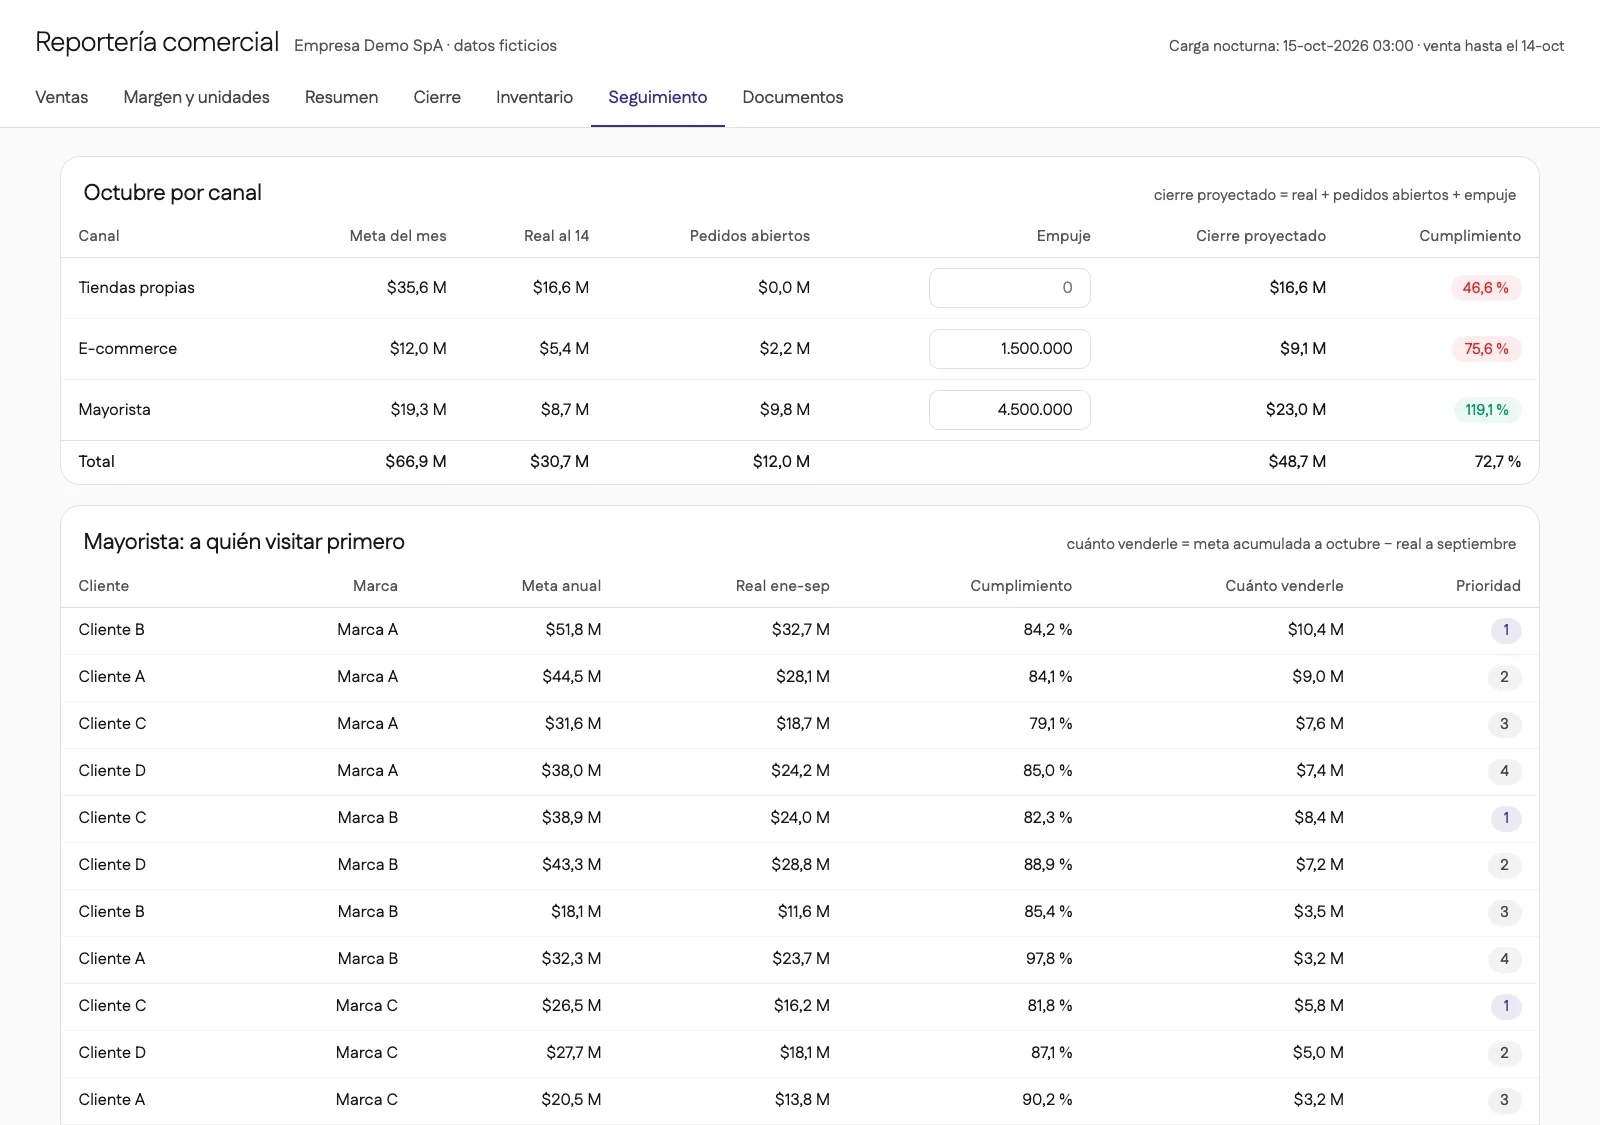Click the Meta del mes column header
The width and height of the screenshot is (1600, 1125).
(398, 236)
